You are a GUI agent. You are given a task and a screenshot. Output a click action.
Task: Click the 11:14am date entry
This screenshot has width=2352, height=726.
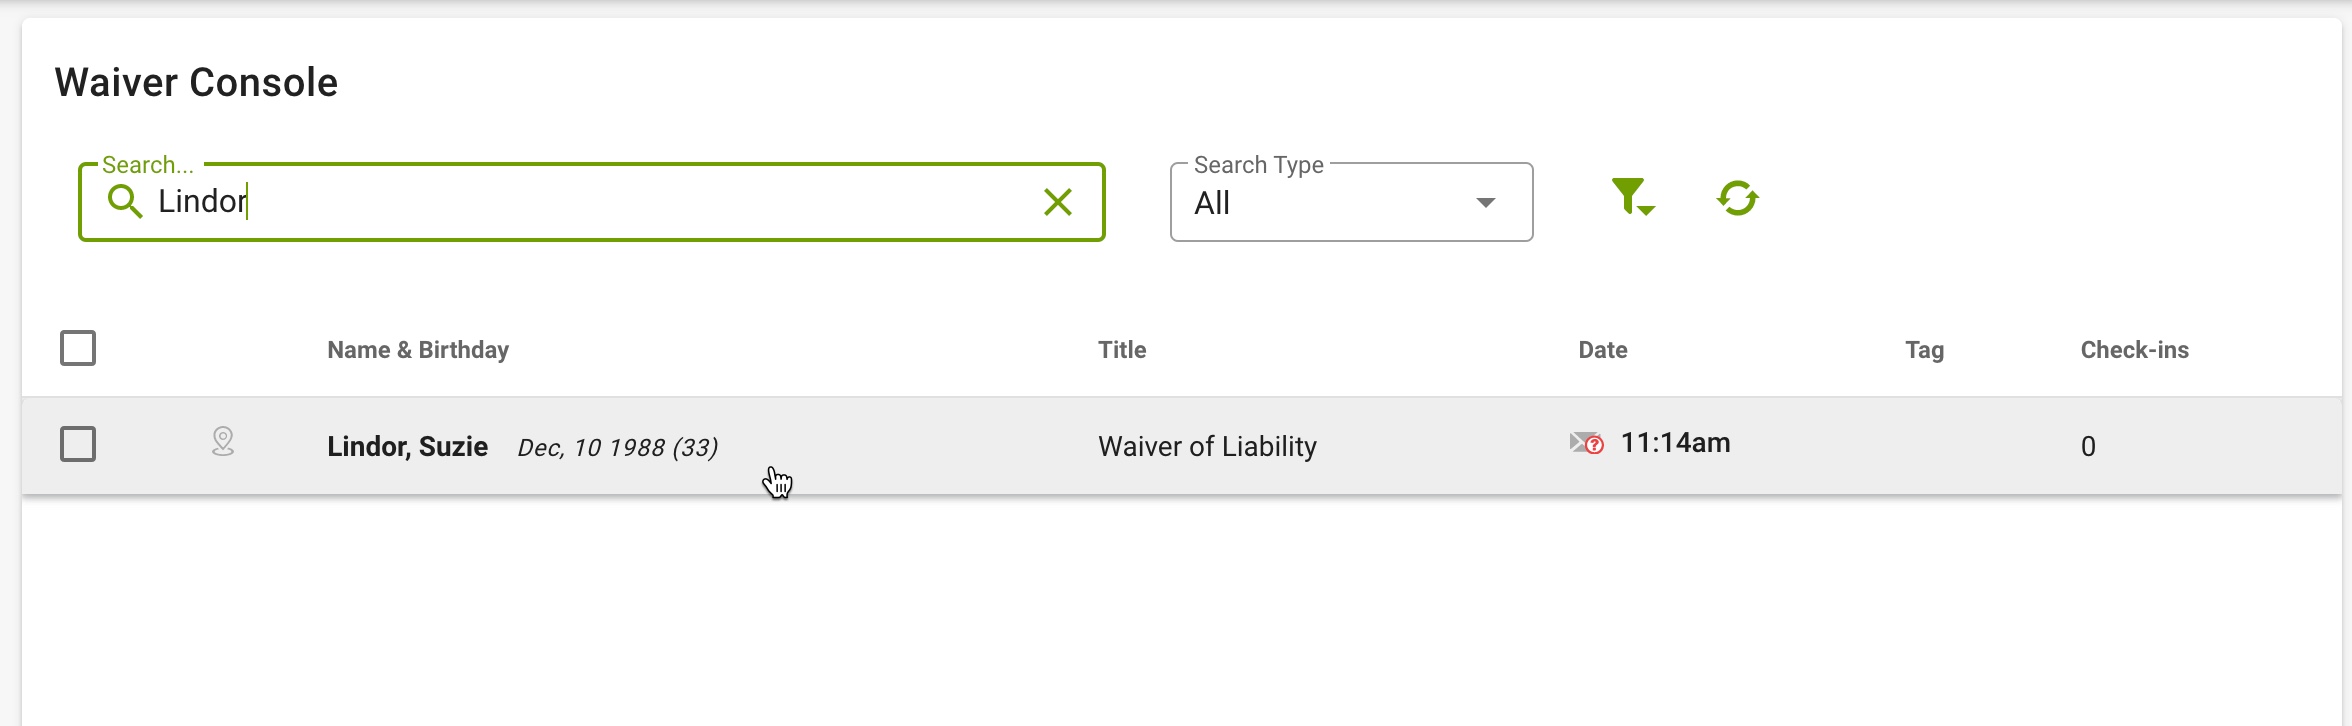click(x=1675, y=443)
